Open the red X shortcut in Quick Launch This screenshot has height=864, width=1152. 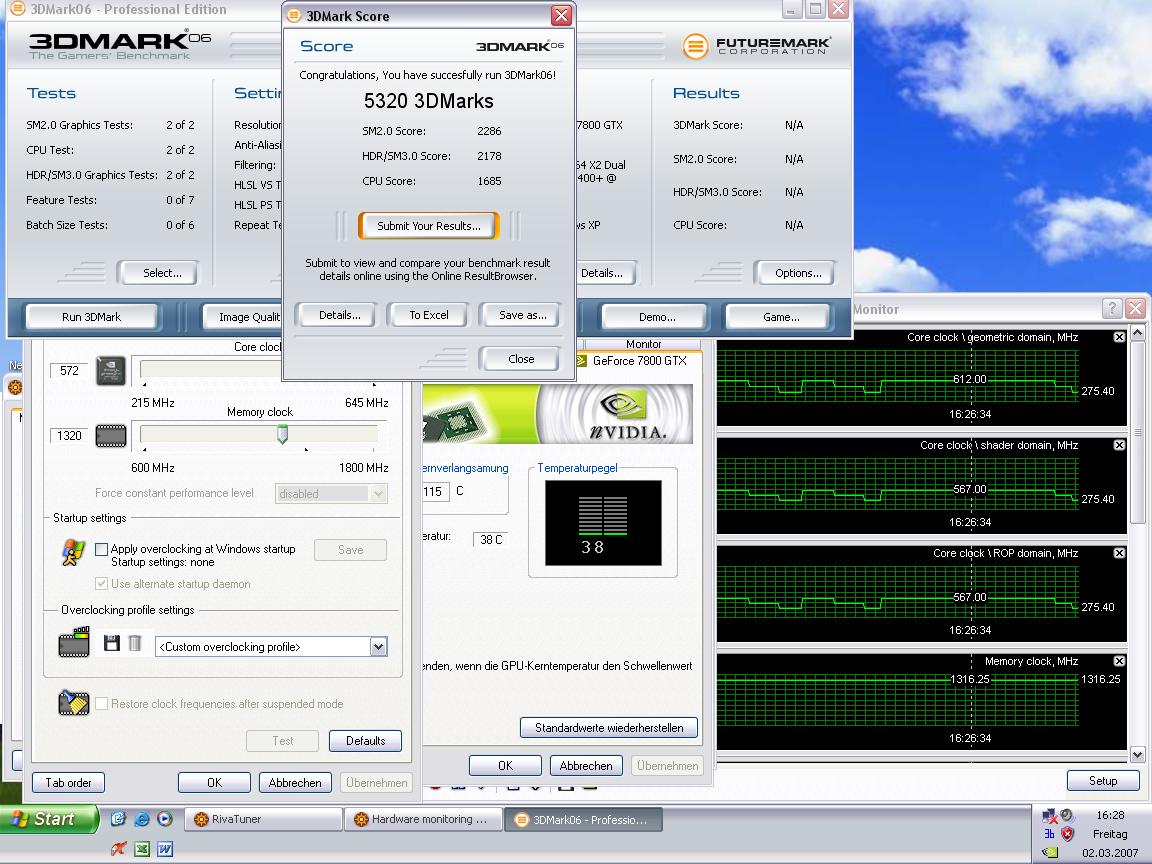coord(118,849)
